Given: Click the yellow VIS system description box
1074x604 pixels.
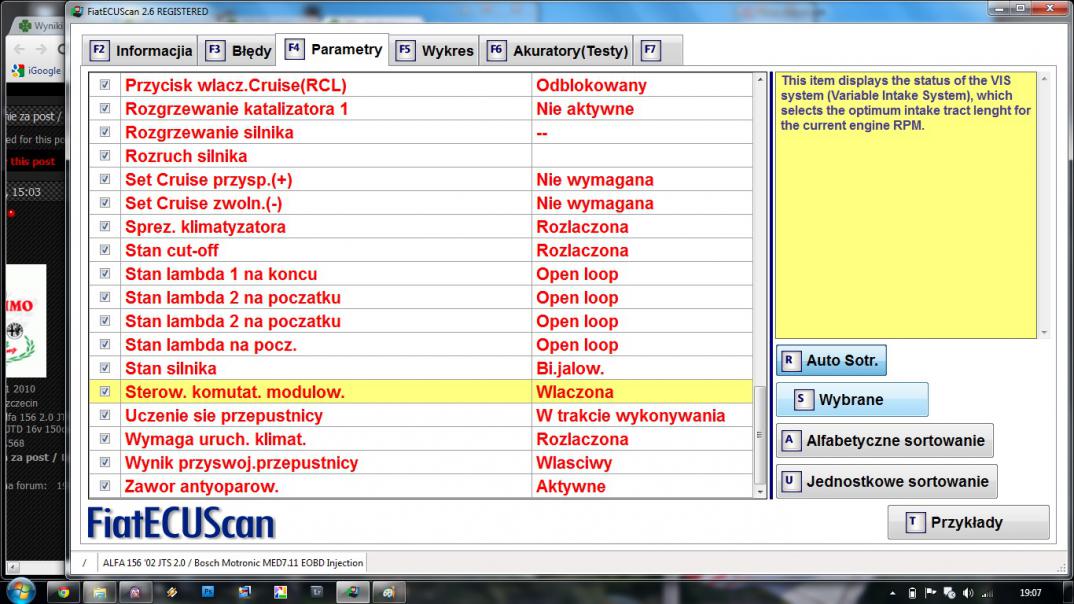Looking at the screenshot, I should click(906, 205).
